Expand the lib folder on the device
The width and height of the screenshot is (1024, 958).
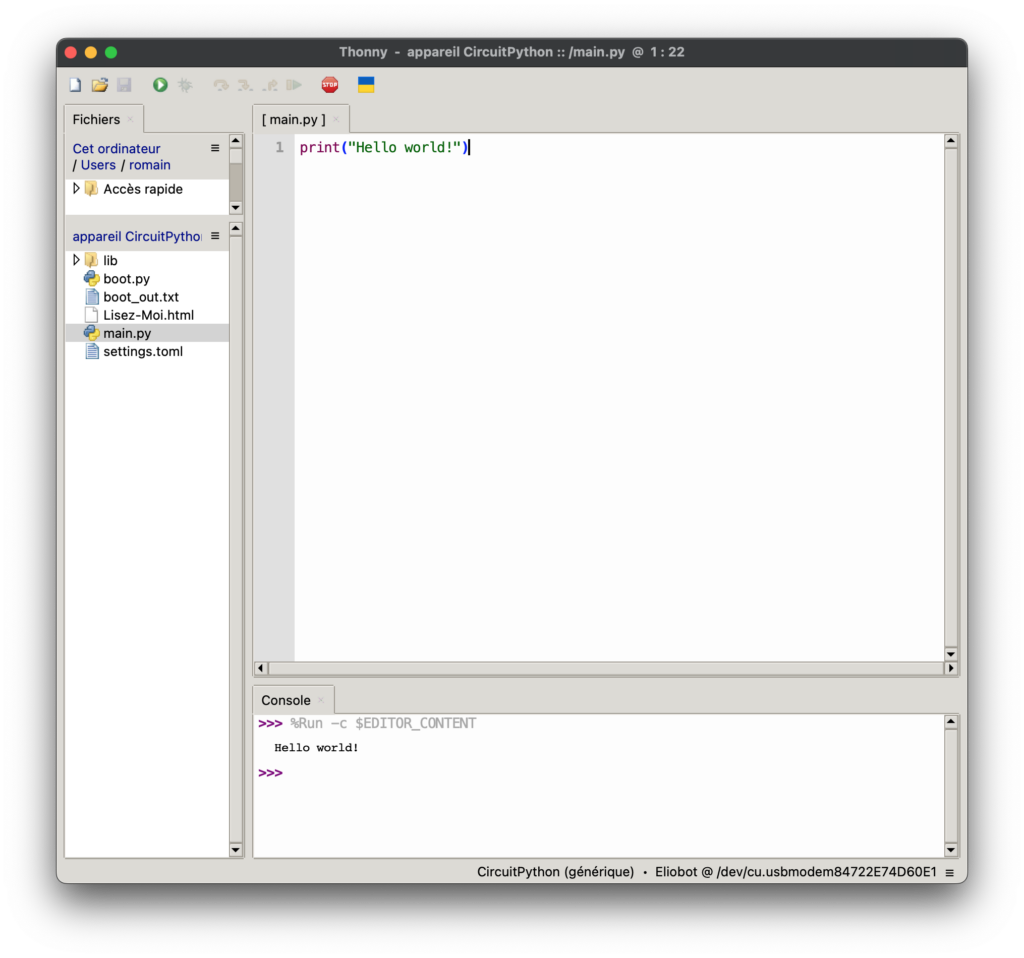[x=76, y=260]
